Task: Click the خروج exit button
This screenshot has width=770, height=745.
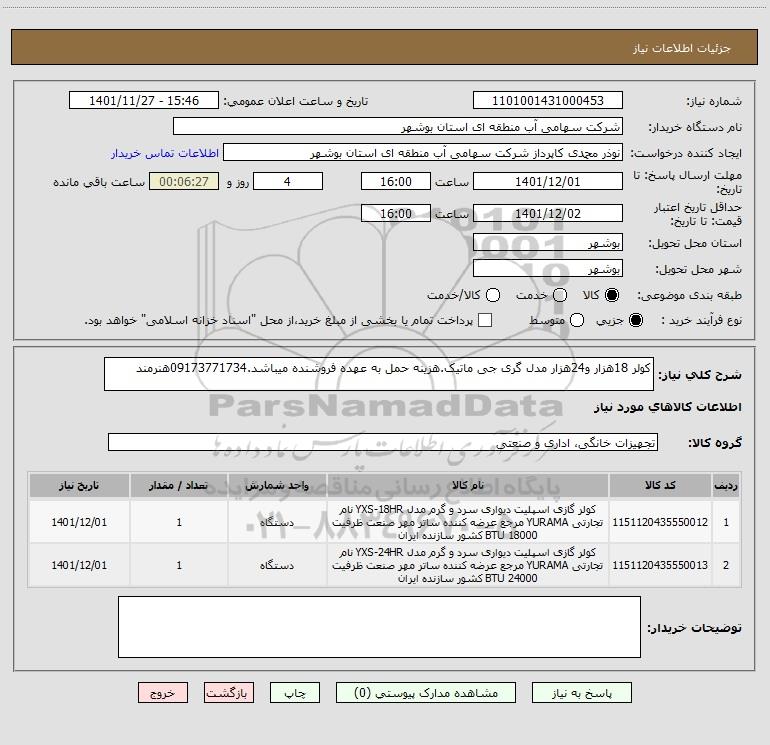Action: pyautogui.click(x=163, y=693)
